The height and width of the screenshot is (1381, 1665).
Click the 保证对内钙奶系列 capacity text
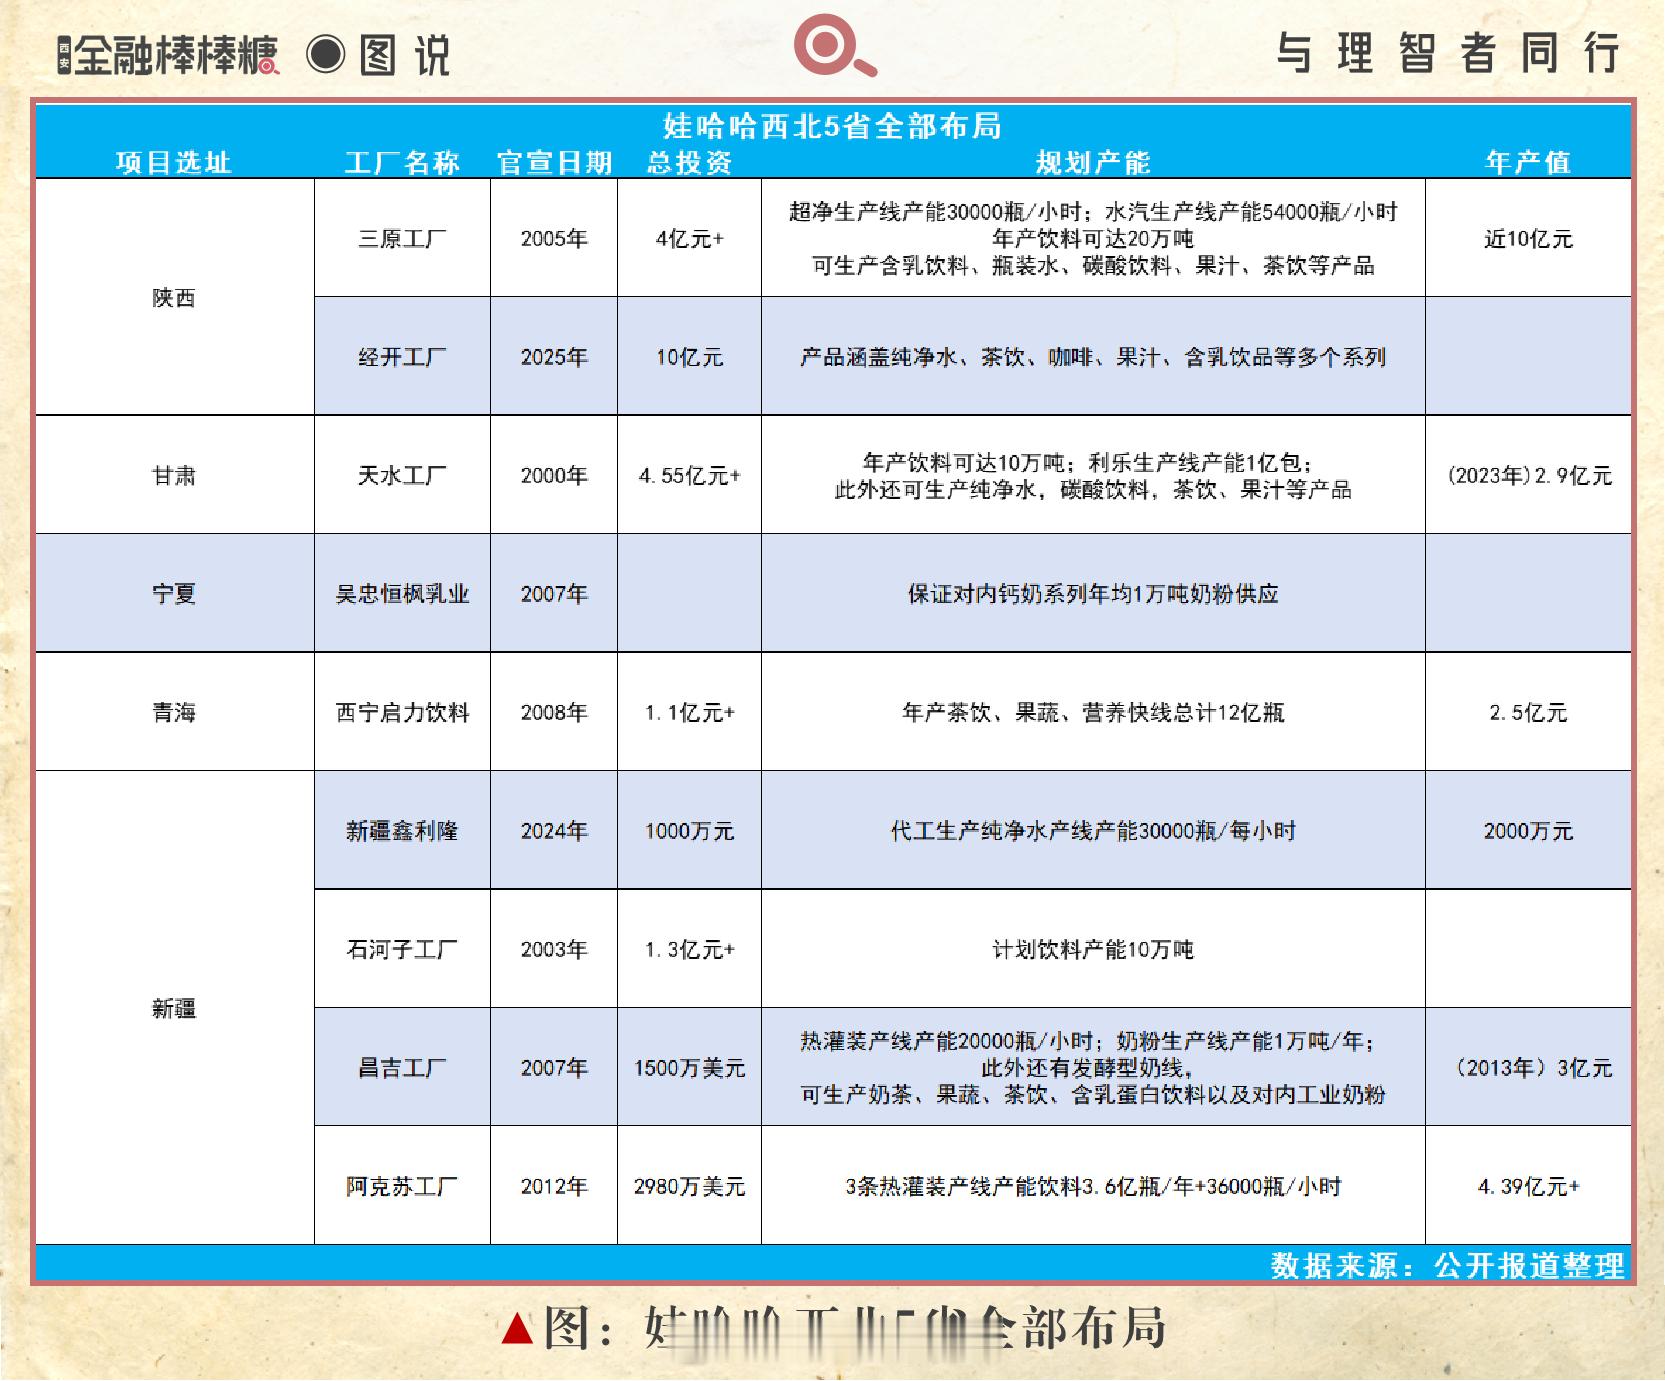pyautogui.click(x=1093, y=594)
